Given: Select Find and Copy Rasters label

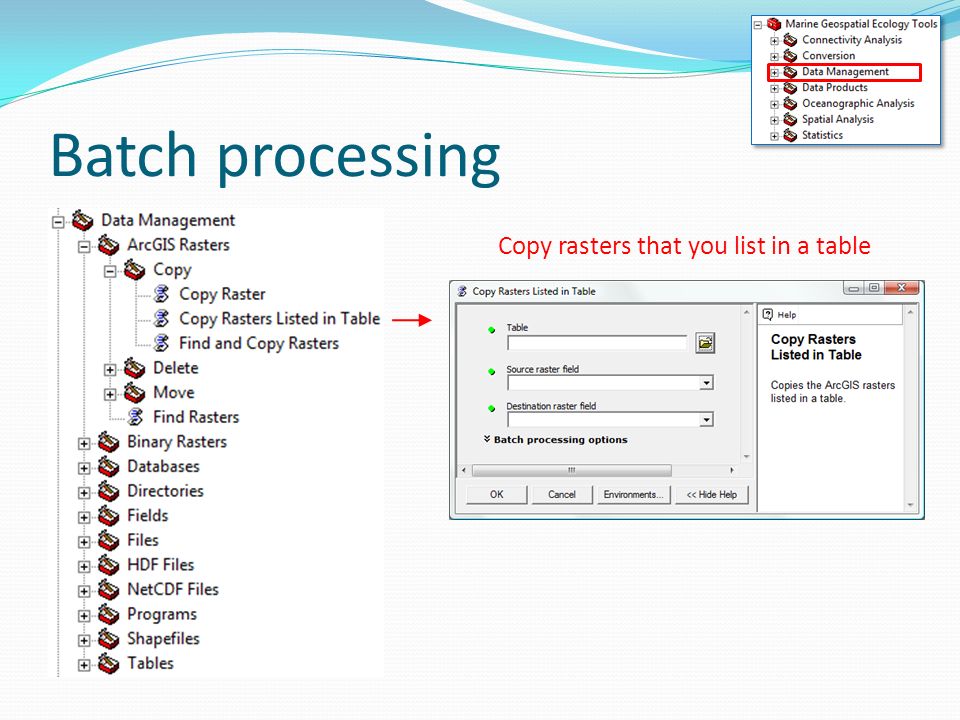Looking at the screenshot, I should coord(259,343).
